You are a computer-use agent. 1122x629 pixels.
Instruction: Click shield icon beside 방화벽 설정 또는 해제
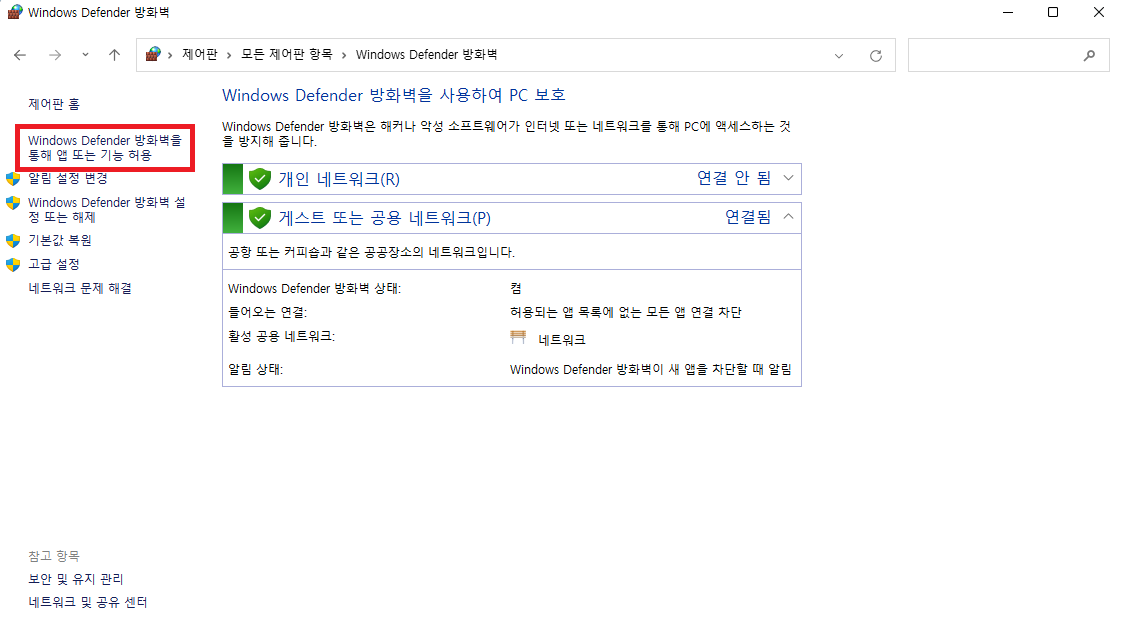[x=13, y=203]
